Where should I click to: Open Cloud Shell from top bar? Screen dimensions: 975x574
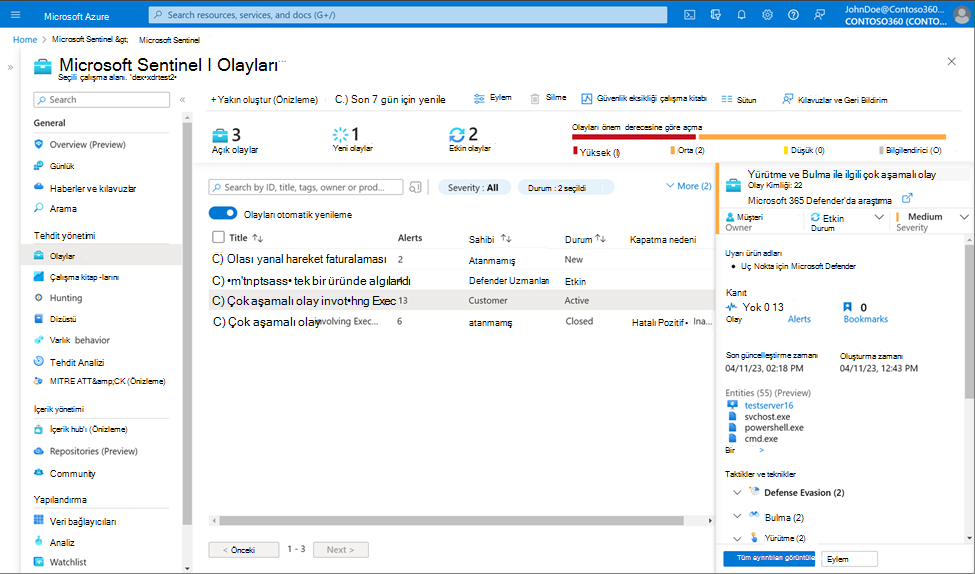tap(690, 15)
